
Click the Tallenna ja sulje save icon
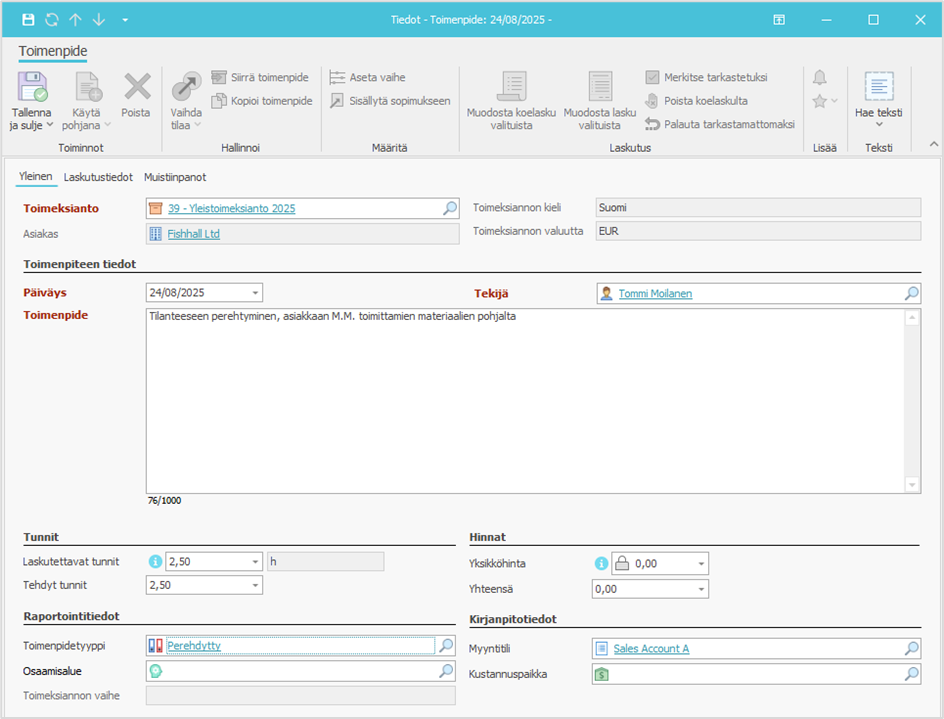32,87
